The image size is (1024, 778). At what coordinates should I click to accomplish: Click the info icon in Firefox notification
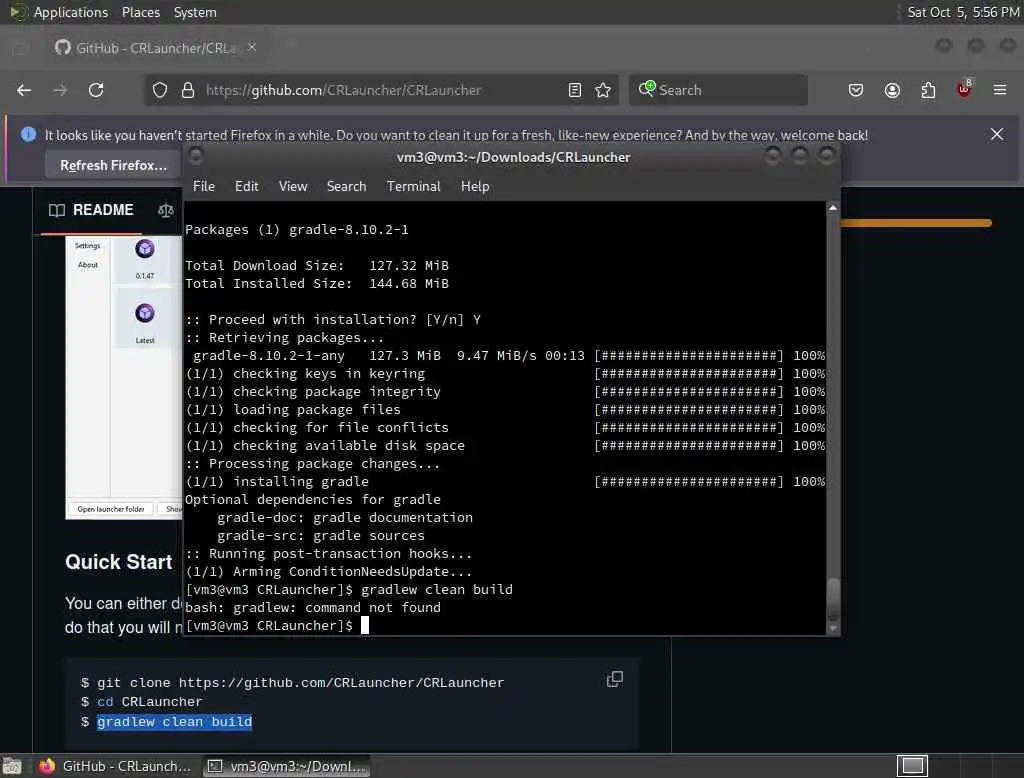click(28, 135)
